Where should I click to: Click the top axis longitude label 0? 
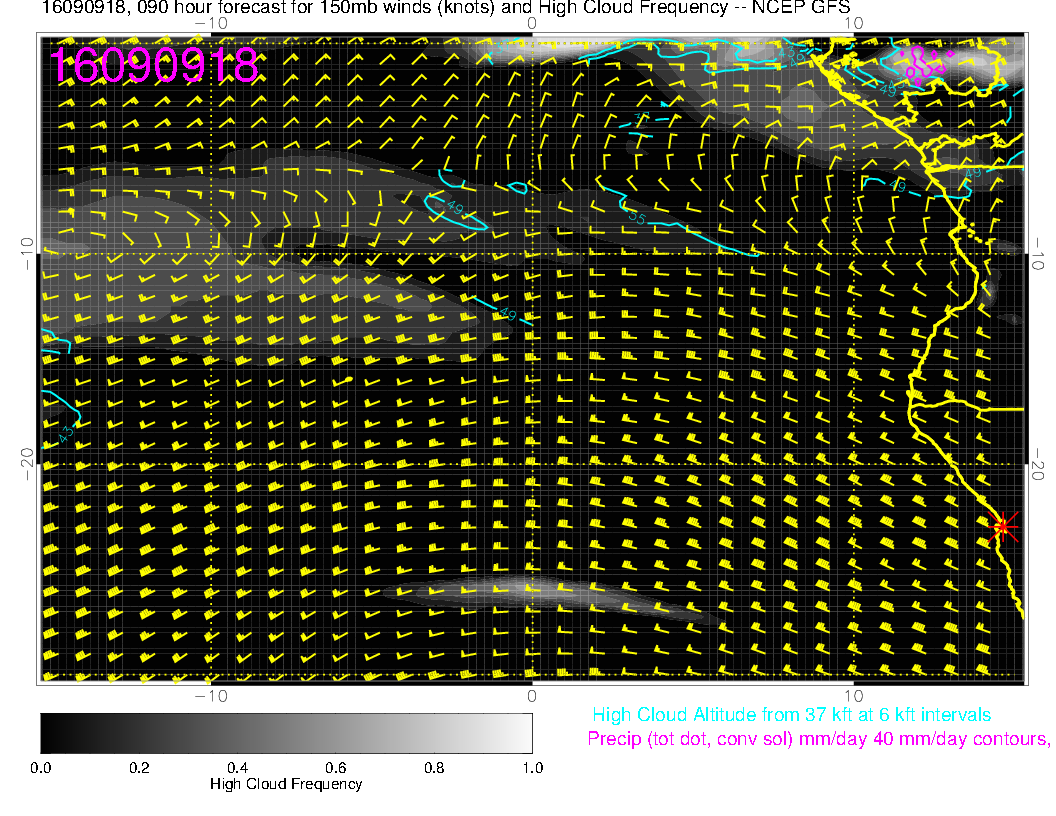531,23
